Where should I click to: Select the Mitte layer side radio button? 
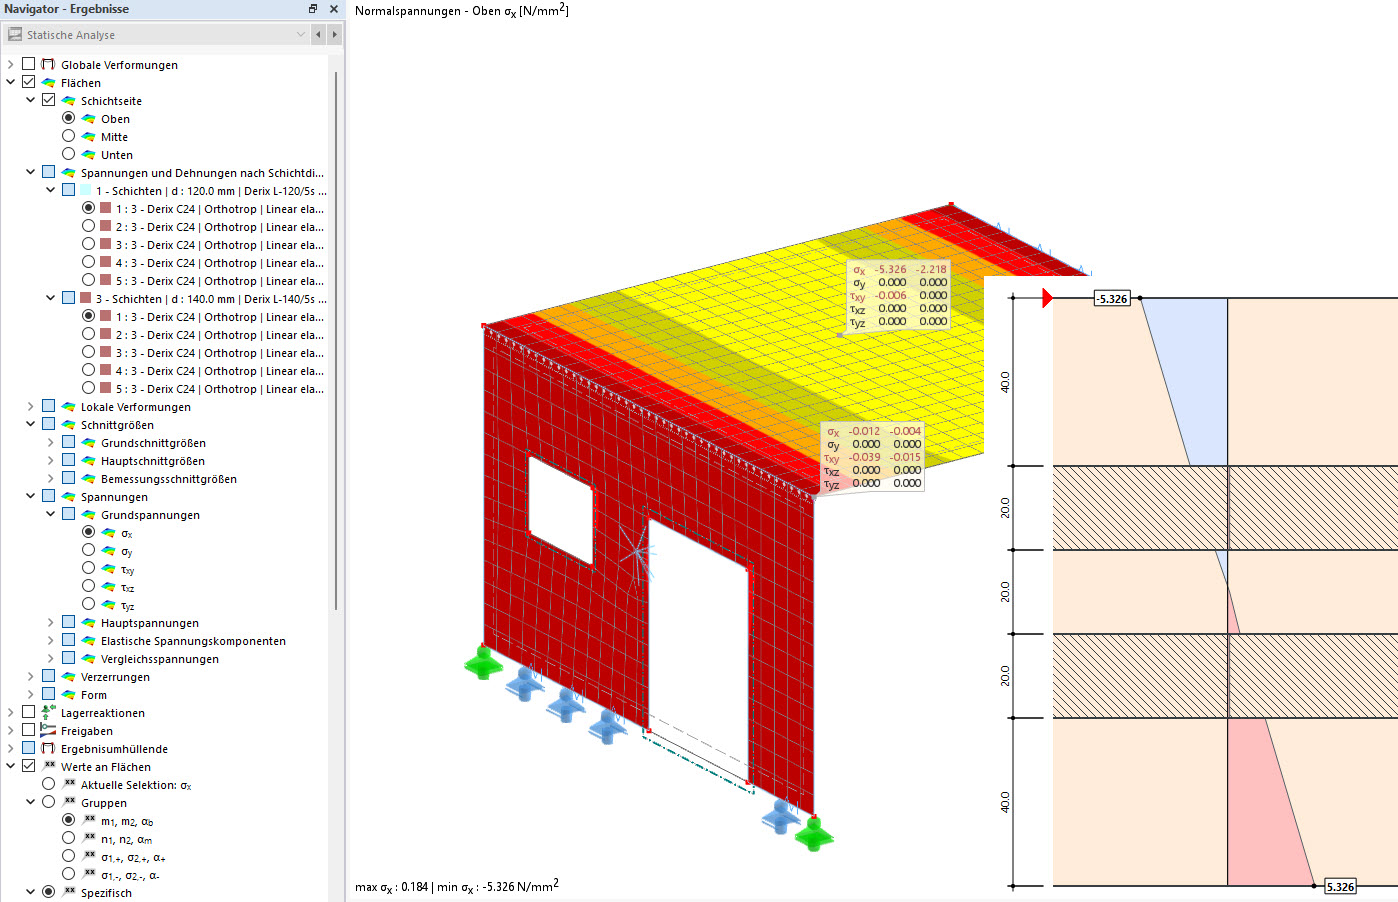[68, 136]
